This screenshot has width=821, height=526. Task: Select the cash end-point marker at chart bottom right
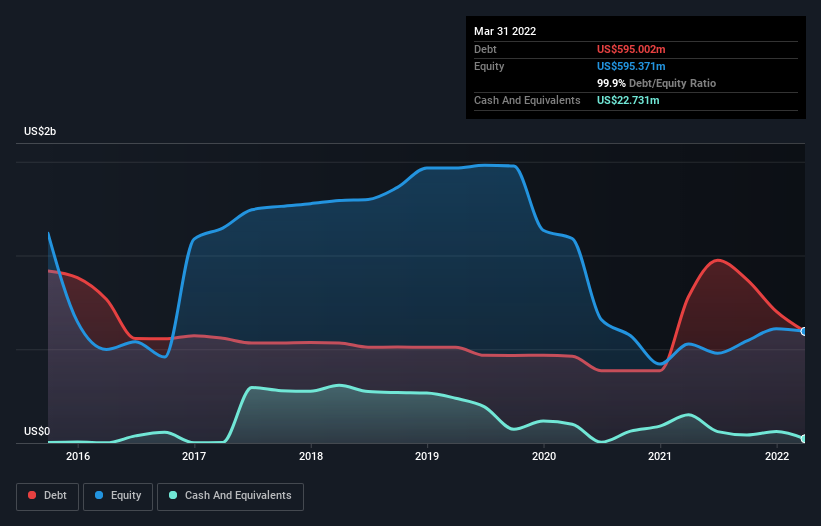tap(804, 439)
